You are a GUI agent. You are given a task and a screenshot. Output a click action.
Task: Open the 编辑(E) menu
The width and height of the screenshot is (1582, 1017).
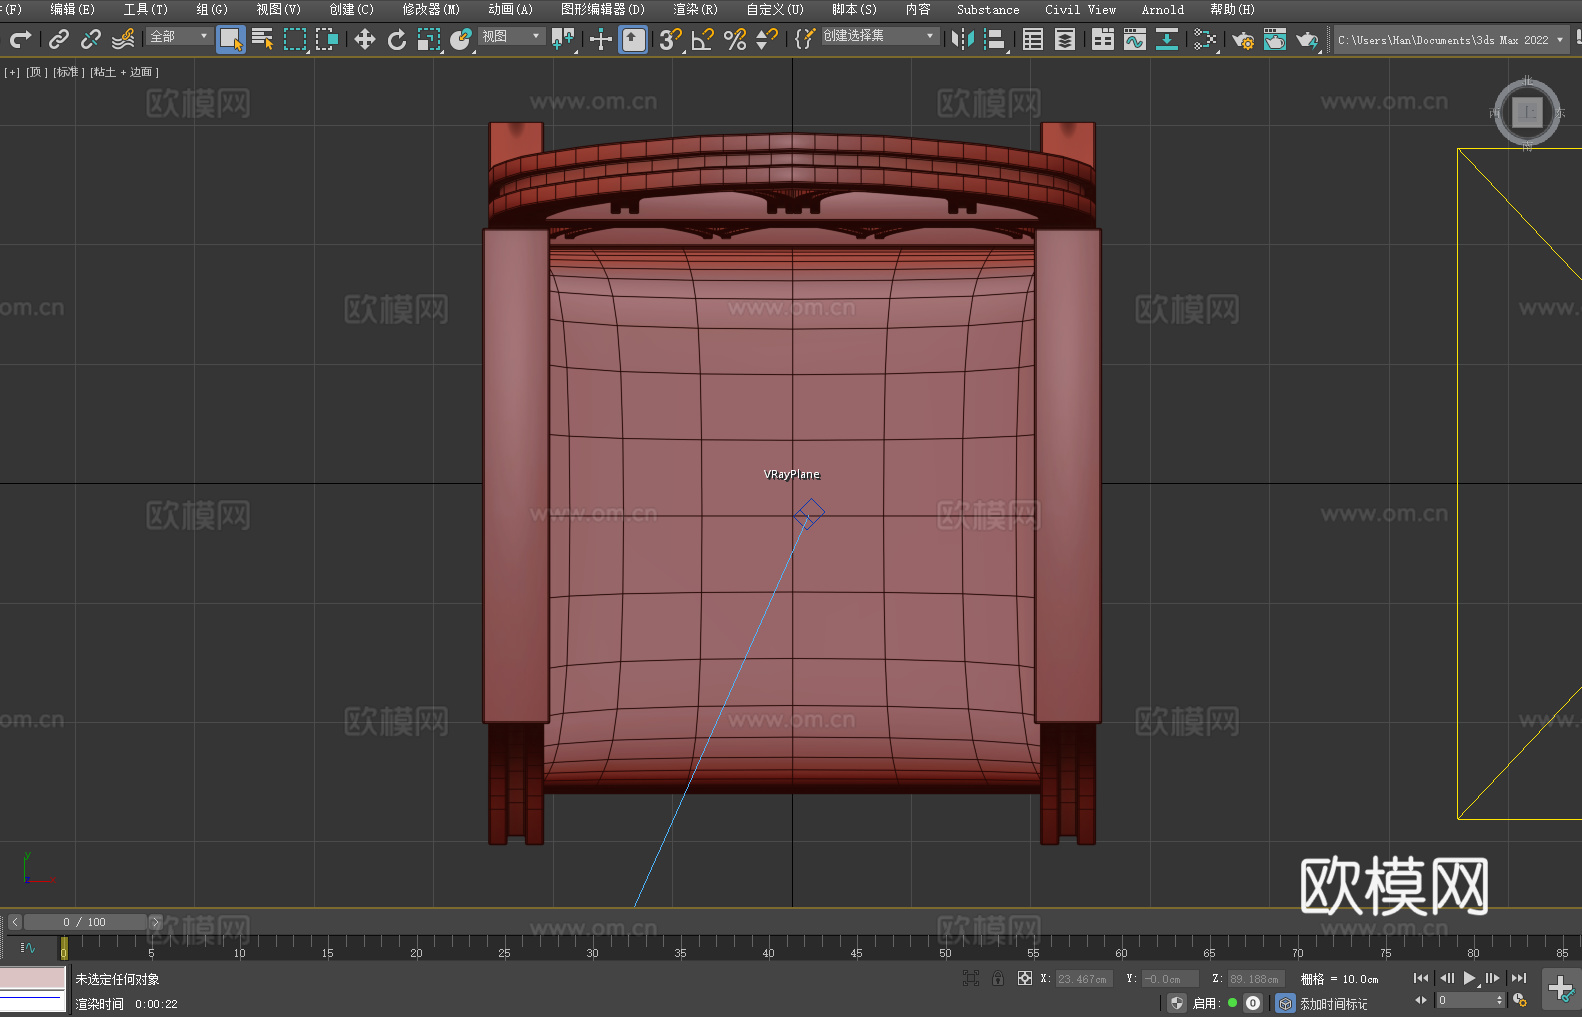[x=72, y=9]
